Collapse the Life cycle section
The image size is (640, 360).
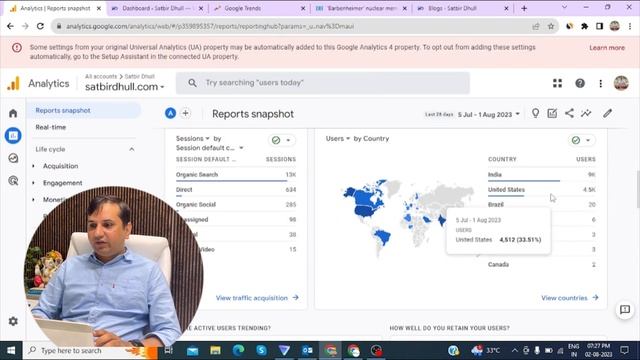(x=131, y=149)
